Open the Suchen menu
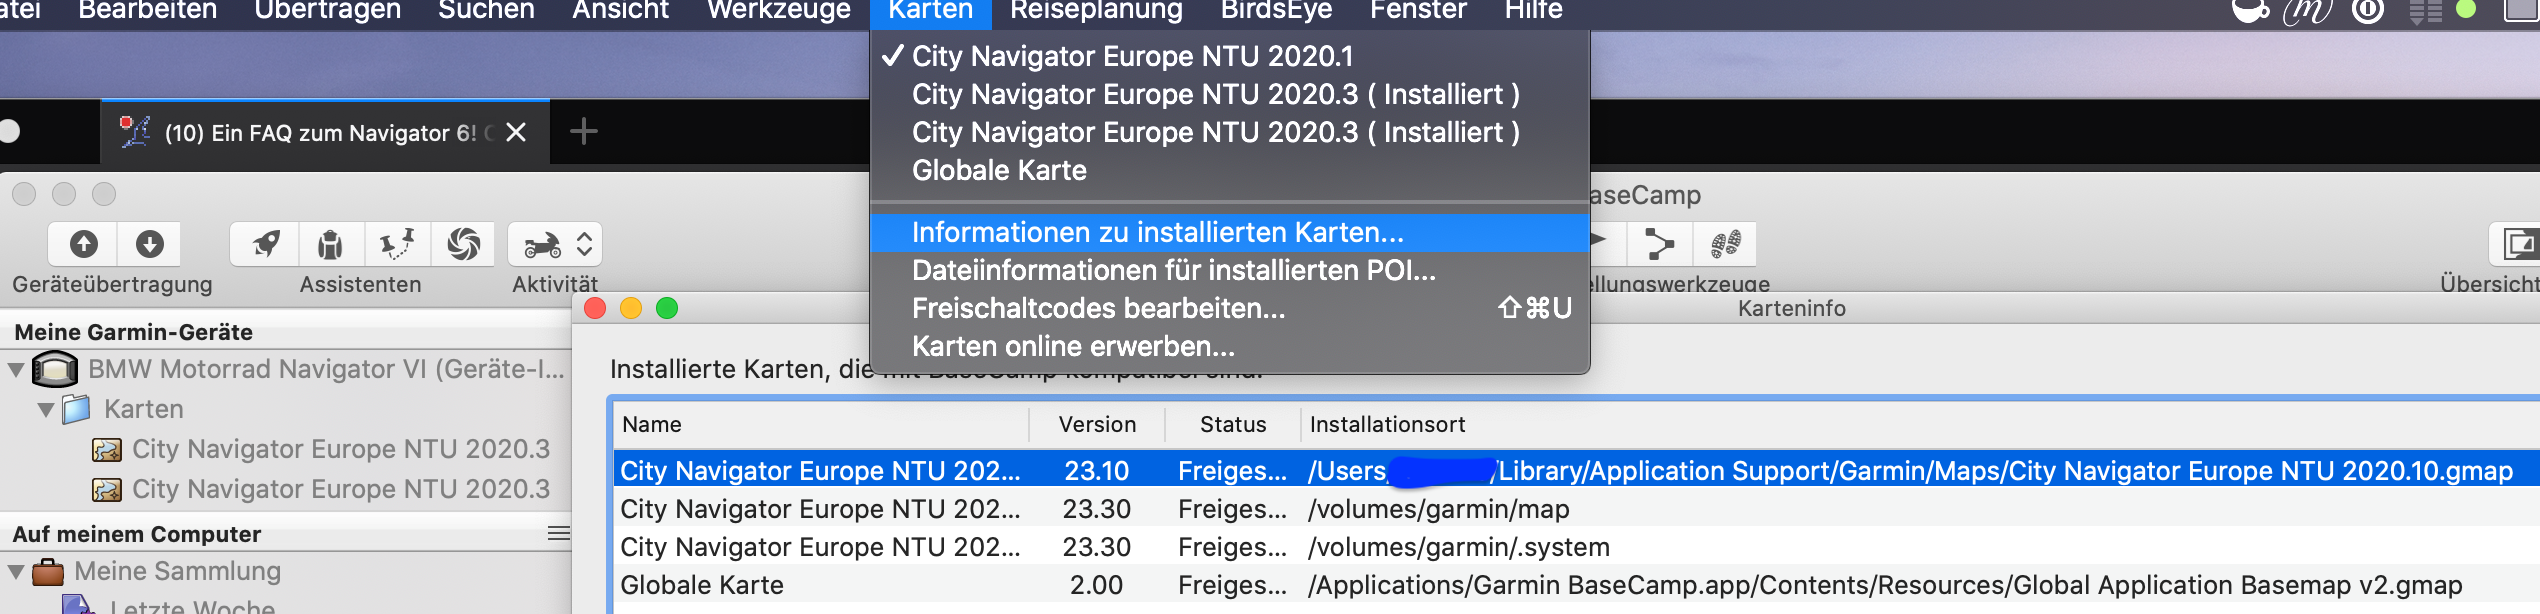Screen dimensions: 2540x614 click(x=486, y=11)
